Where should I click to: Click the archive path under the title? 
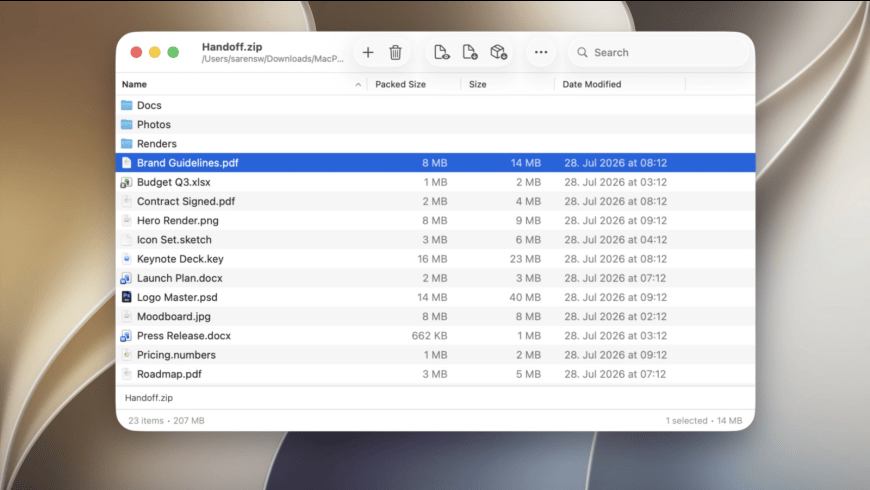pos(272,59)
